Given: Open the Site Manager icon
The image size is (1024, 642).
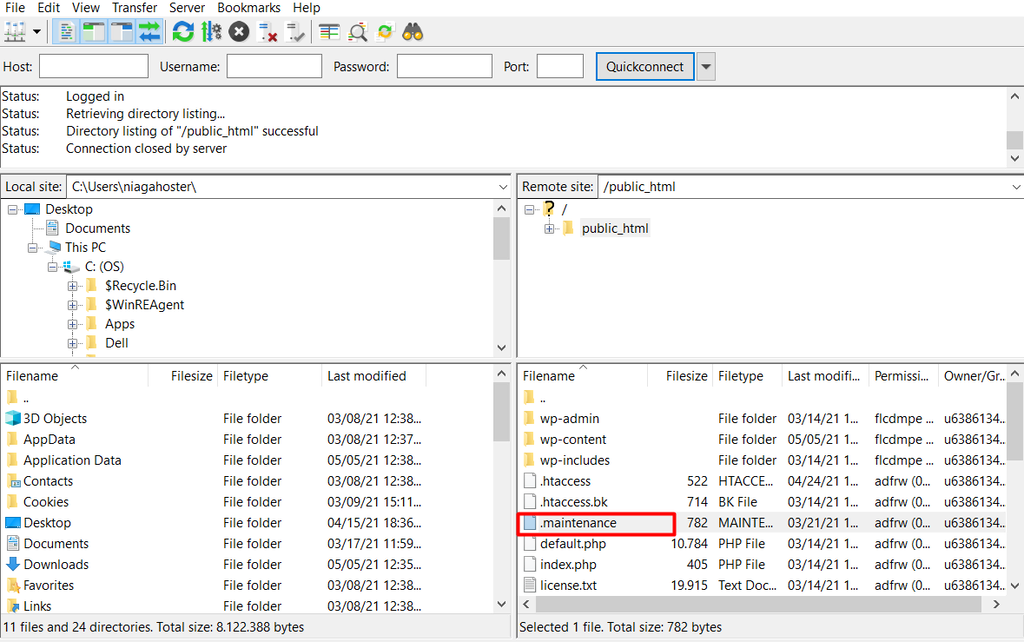Looking at the screenshot, I should click(15, 32).
